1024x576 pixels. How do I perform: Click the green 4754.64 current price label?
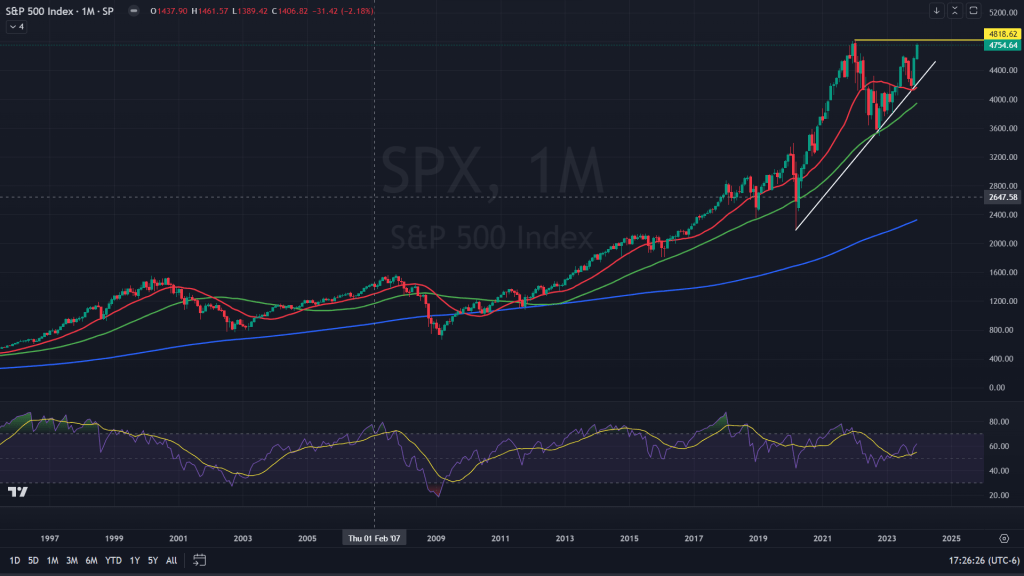(x=1001, y=45)
